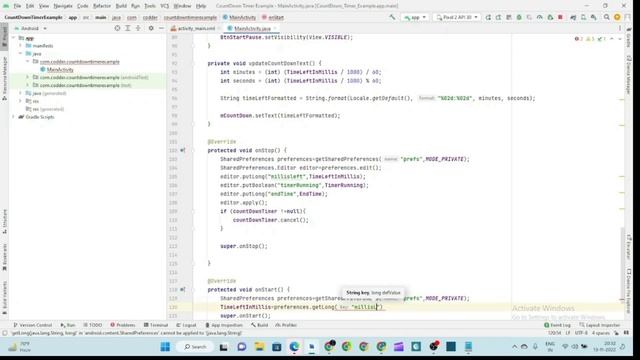Open the Pixel 2 API device dropdown

[457, 18]
